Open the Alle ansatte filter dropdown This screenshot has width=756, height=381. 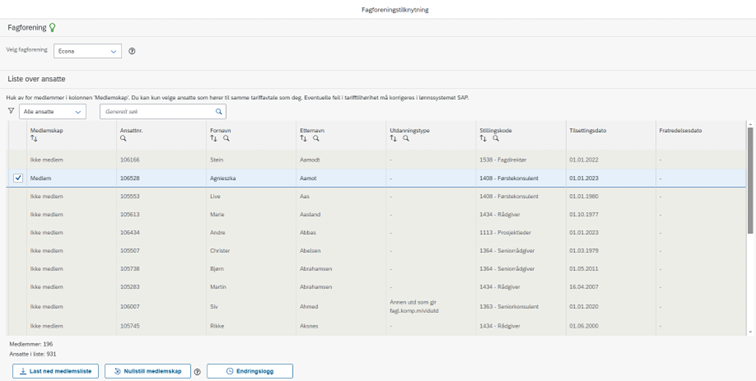[53, 111]
